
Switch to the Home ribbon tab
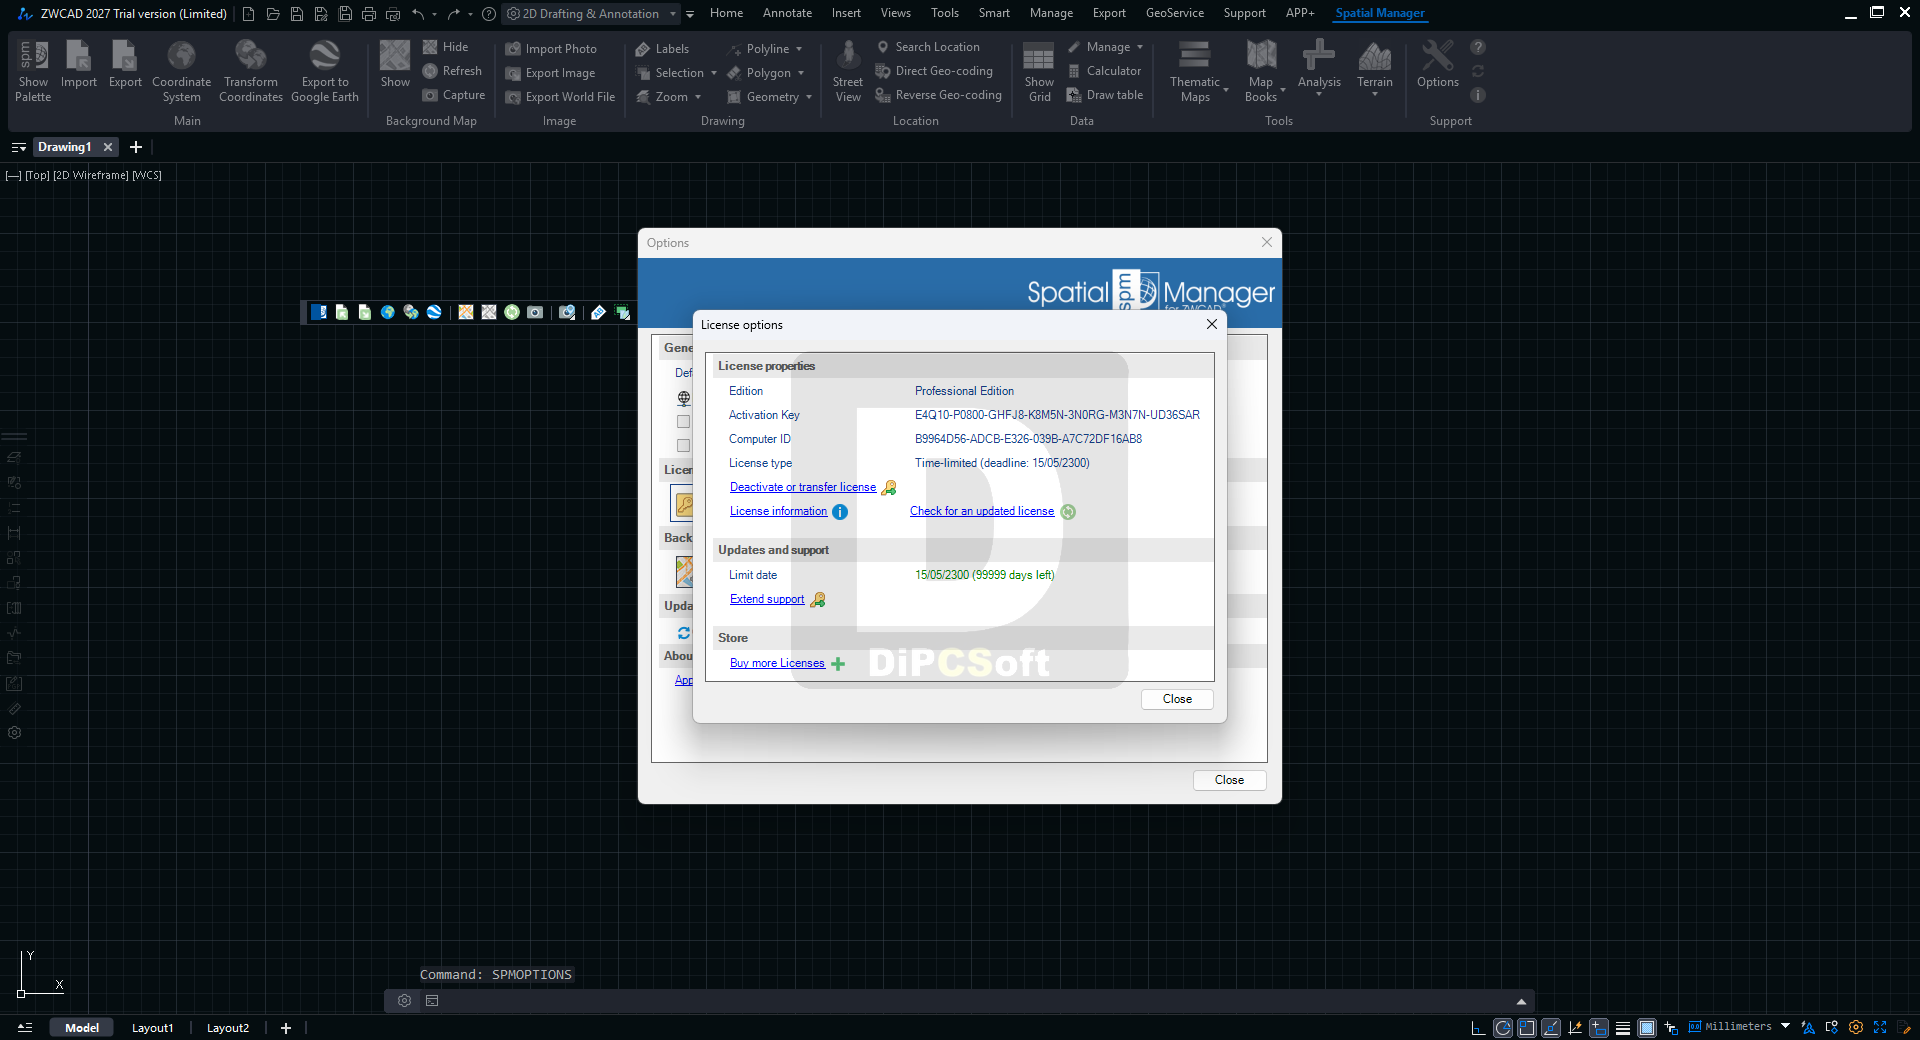[726, 13]
